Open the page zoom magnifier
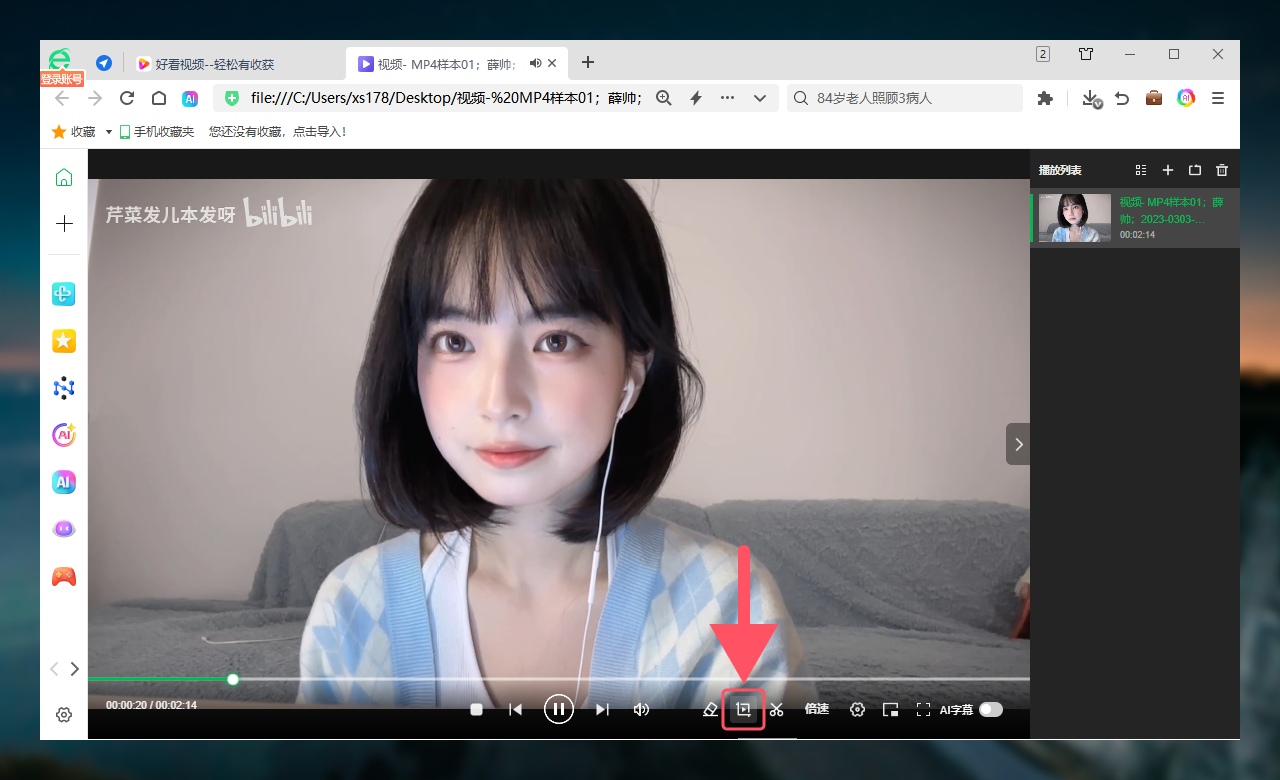1280x780 pixels. pos(664,98)
